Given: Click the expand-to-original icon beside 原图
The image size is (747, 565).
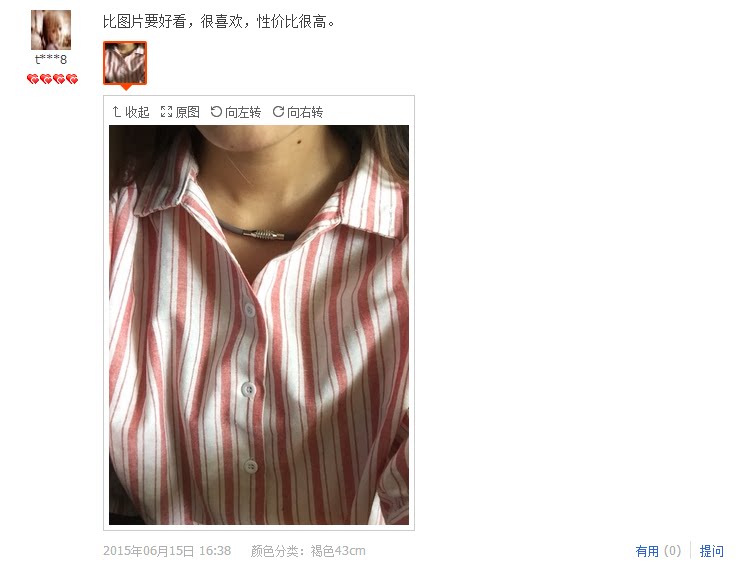Looking at the screenshot, I should 166,112.
